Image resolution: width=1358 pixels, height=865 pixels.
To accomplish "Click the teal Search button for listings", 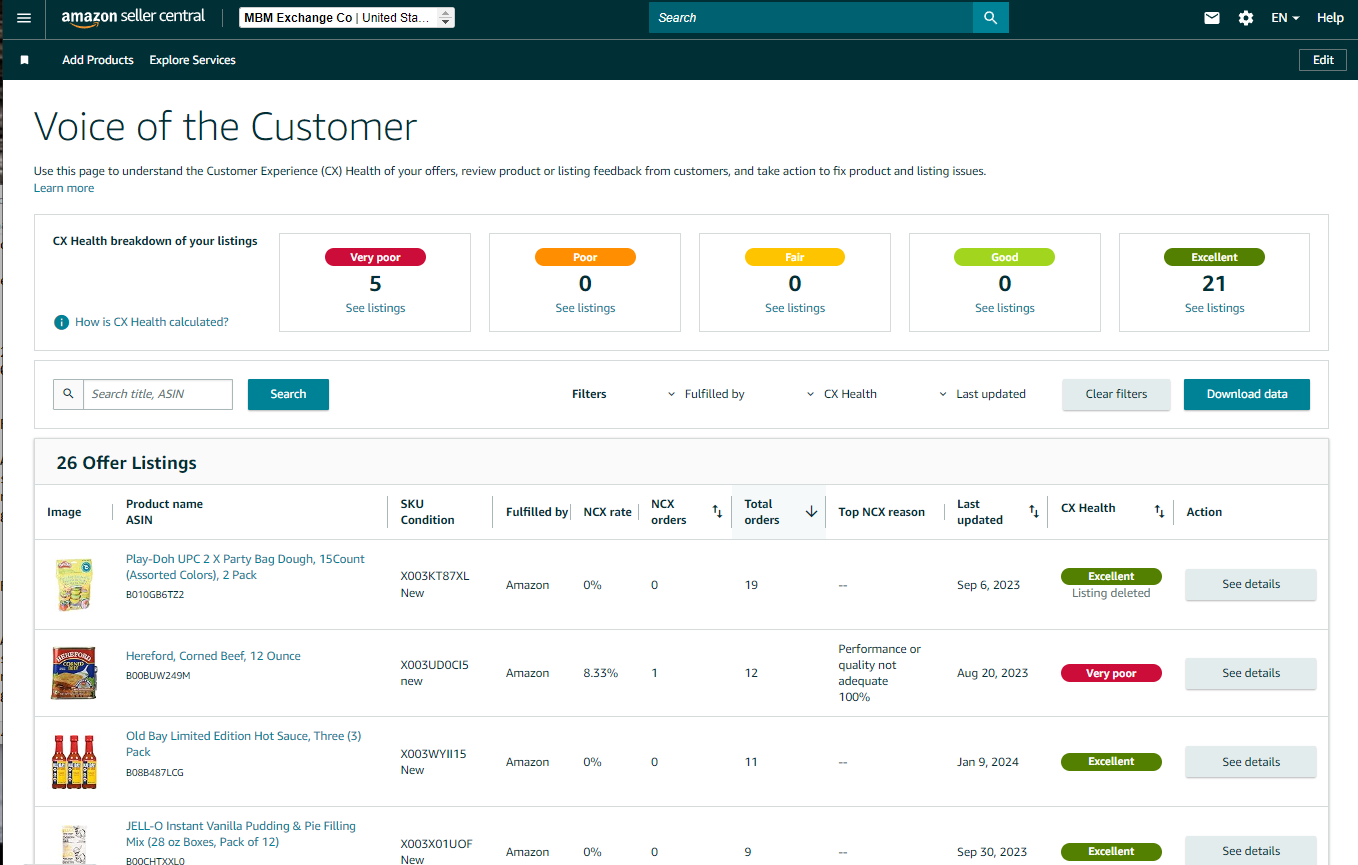I will (x=288, y=394).
